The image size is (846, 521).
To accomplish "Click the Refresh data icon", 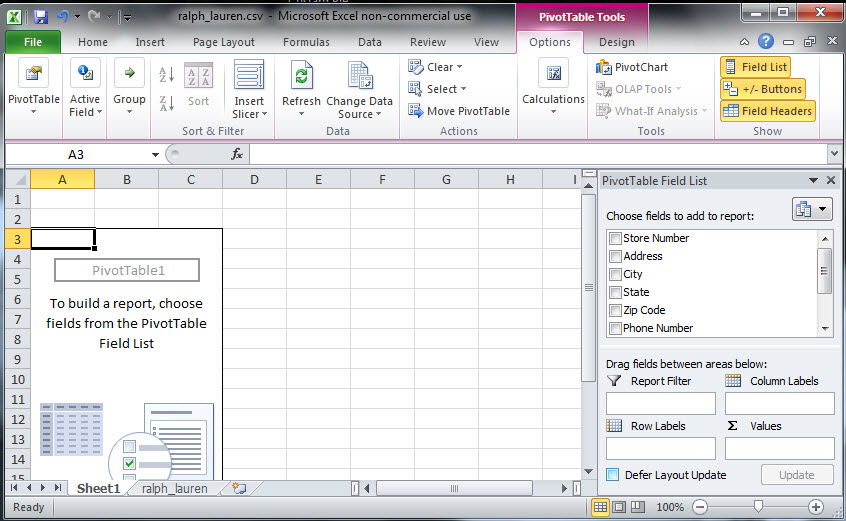I will 302,74.
